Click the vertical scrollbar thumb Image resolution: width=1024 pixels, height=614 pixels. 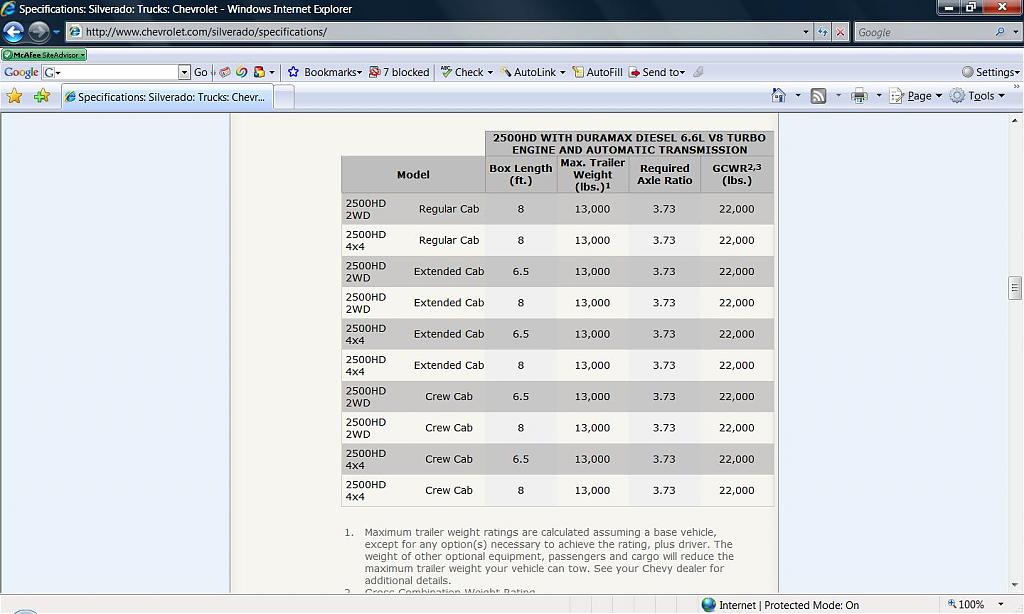pyautogui.click(x=1015, y=288)
